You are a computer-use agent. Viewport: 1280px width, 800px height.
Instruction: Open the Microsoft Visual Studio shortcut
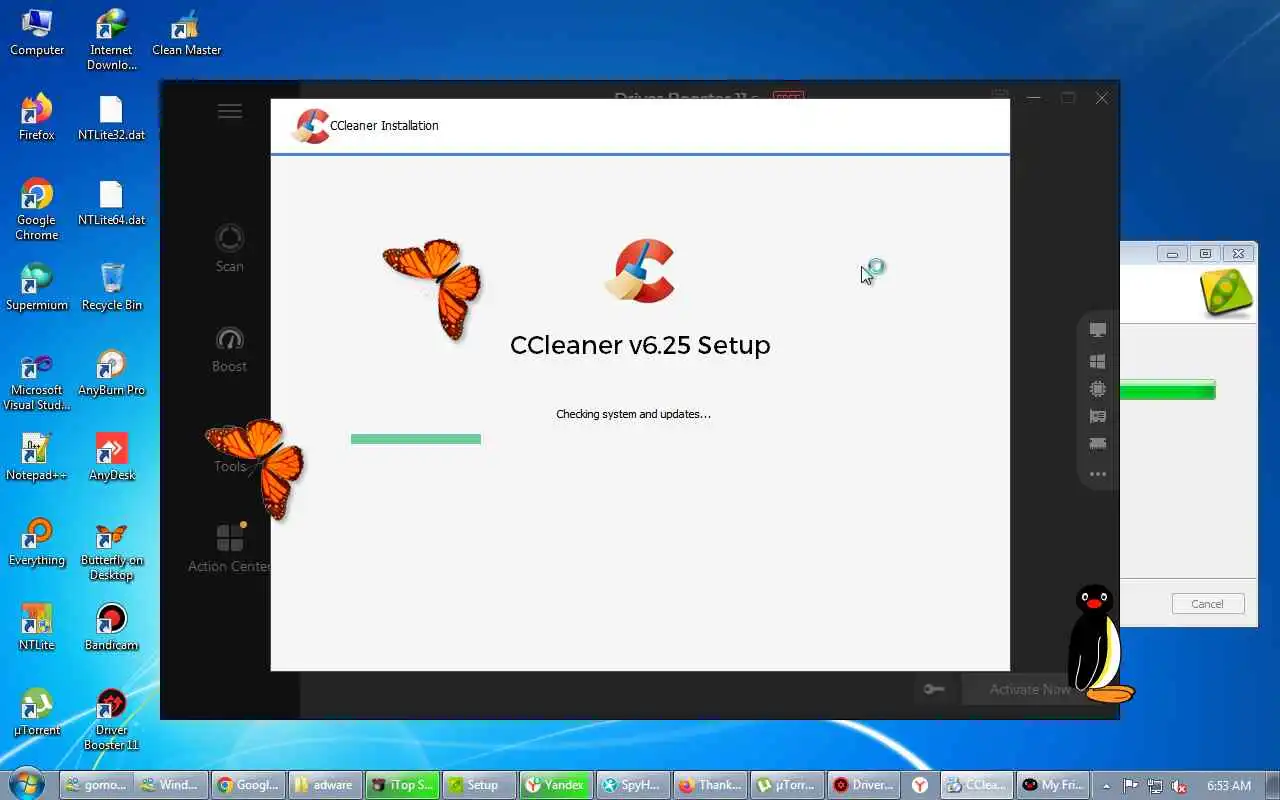37,380
